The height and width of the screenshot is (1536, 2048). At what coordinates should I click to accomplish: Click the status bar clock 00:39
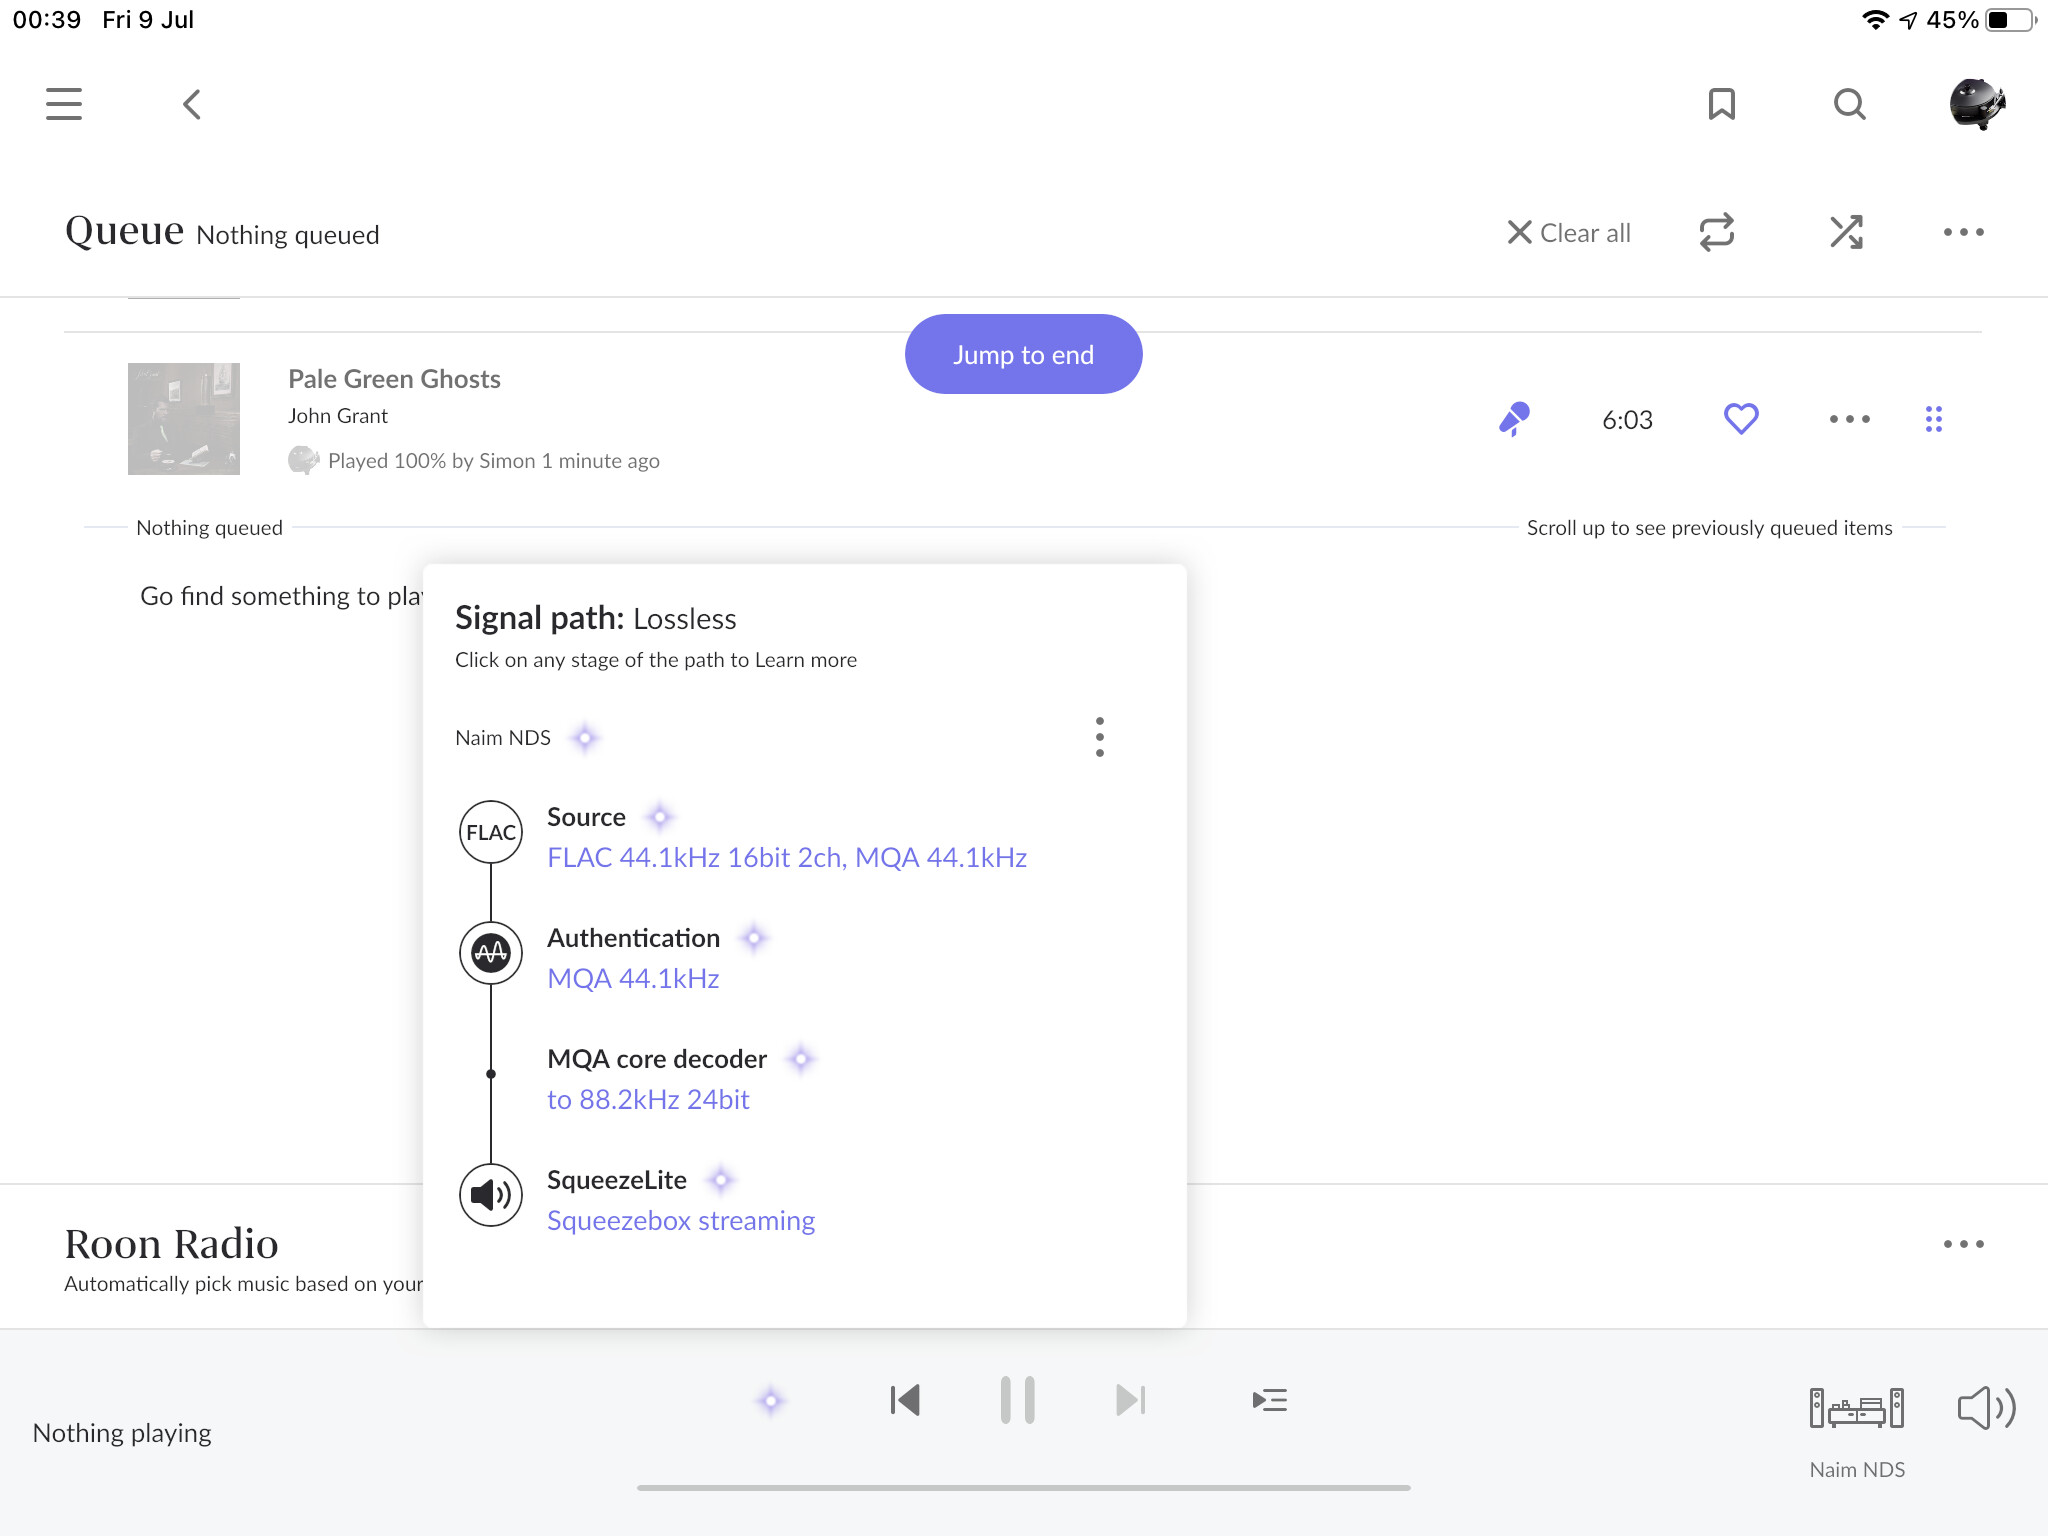pyautogui.click(x=47, y=20)
